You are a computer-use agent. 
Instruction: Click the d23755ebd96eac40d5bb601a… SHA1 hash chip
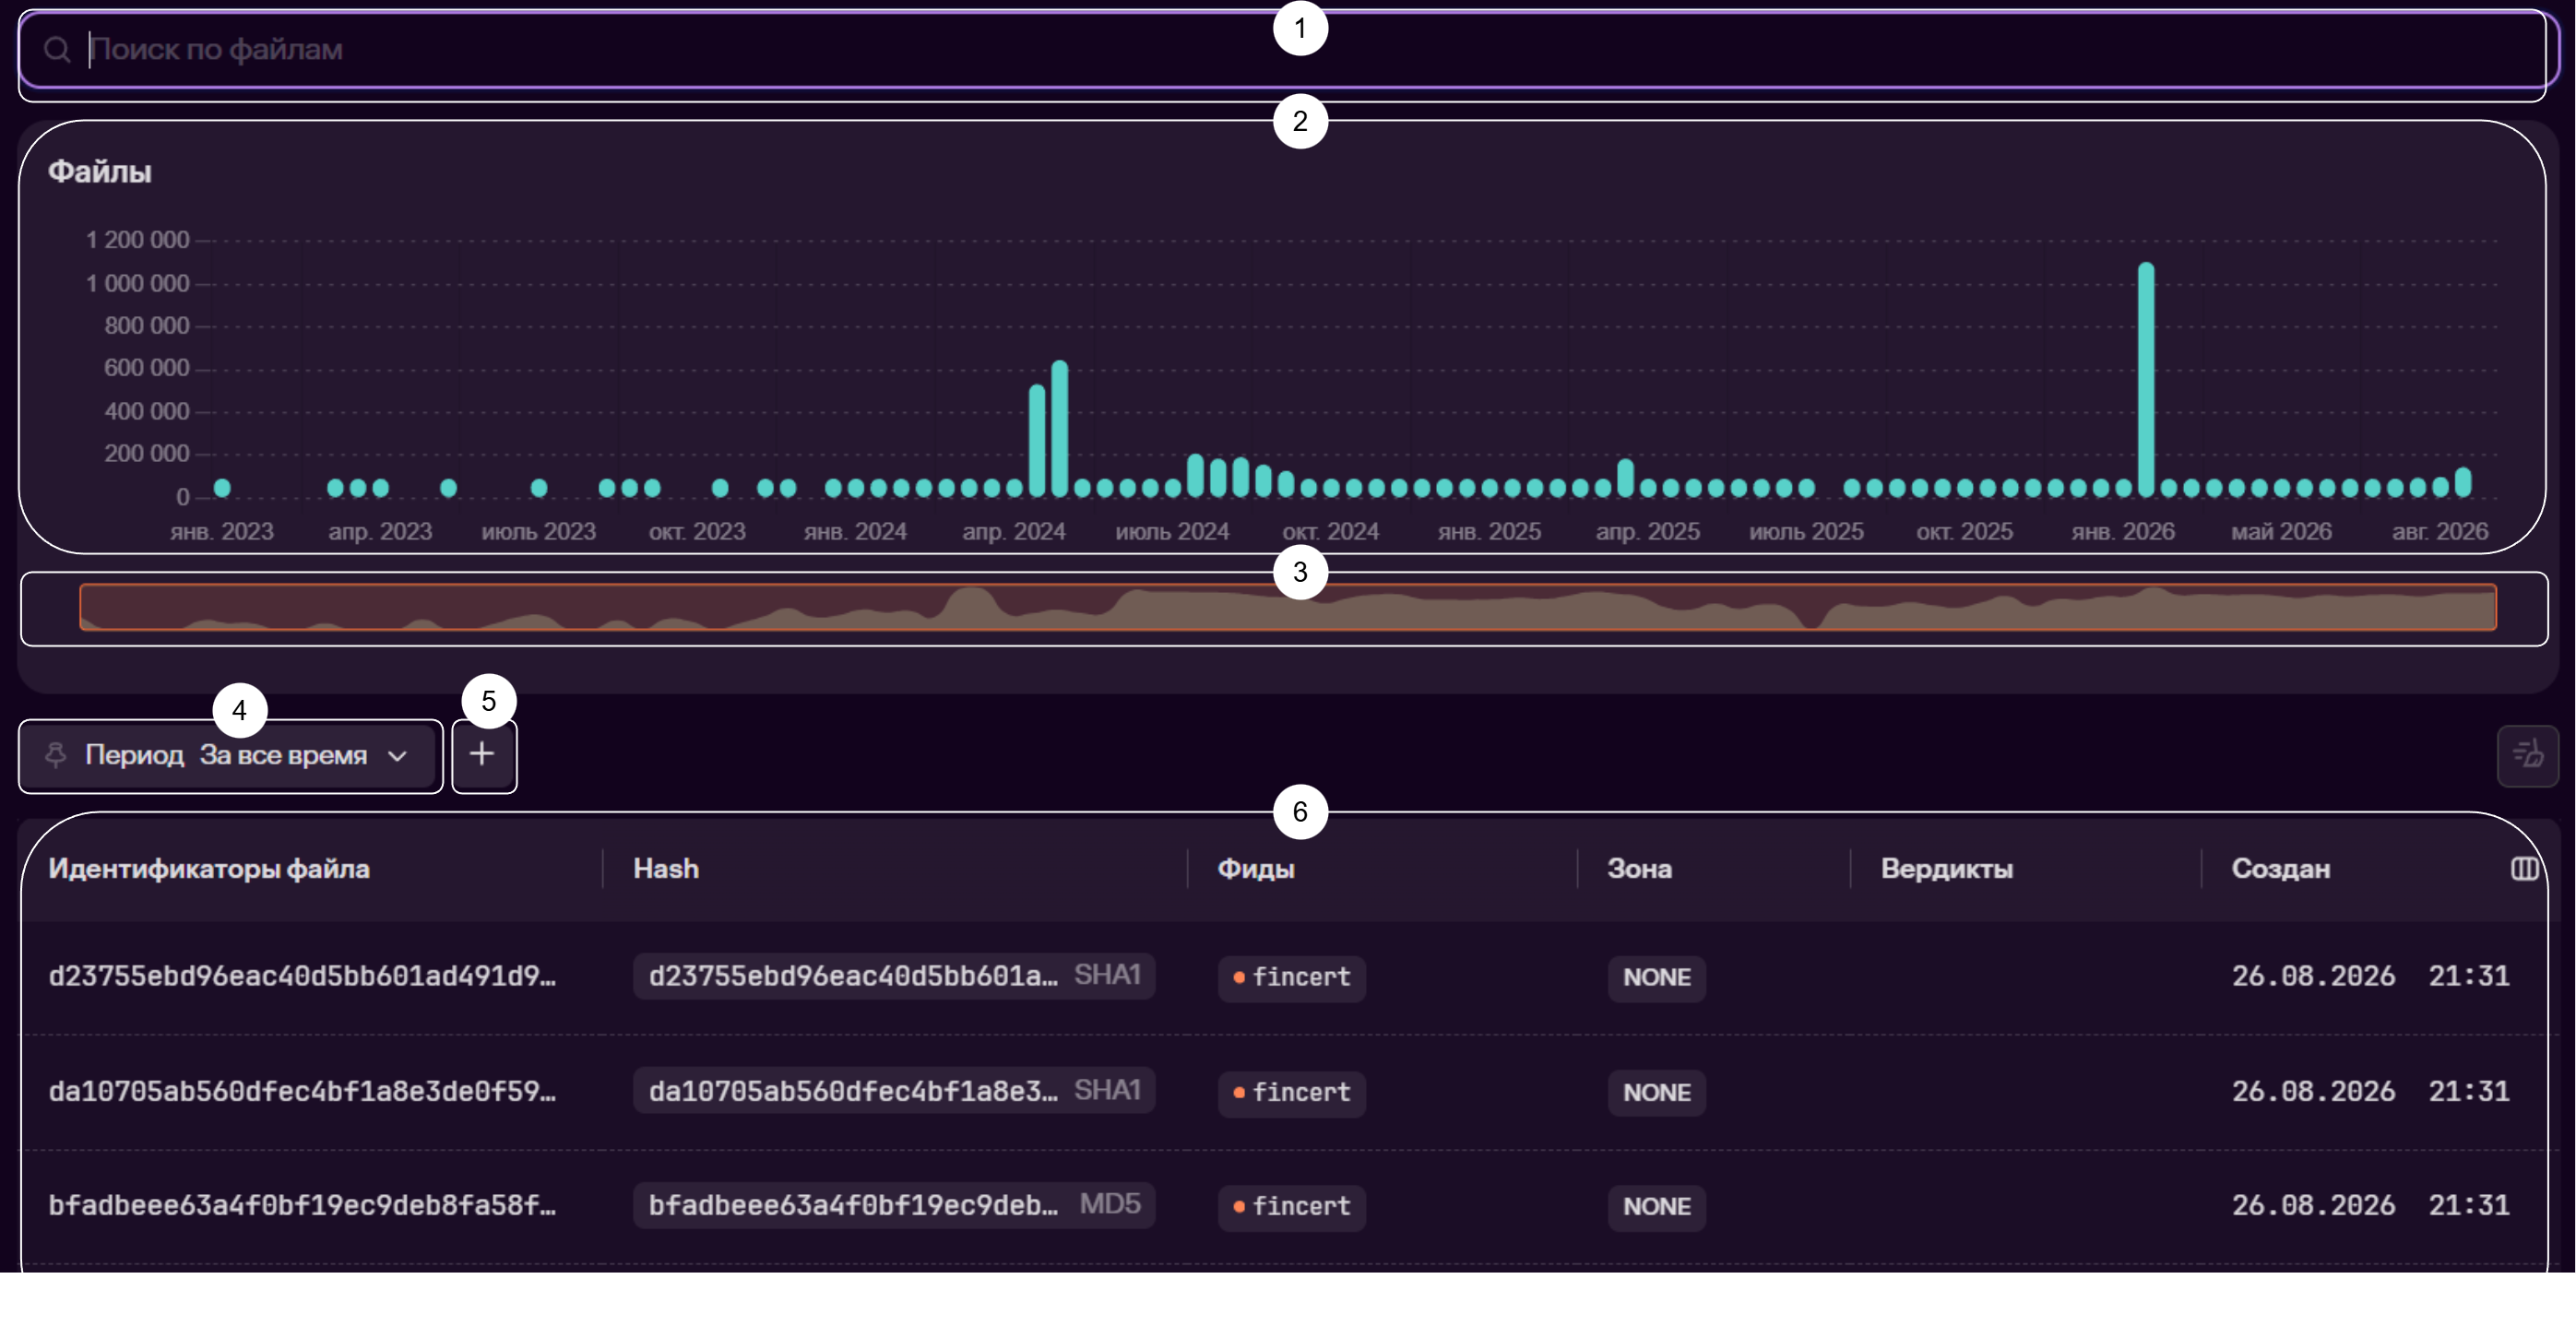[x=894, y=976]
